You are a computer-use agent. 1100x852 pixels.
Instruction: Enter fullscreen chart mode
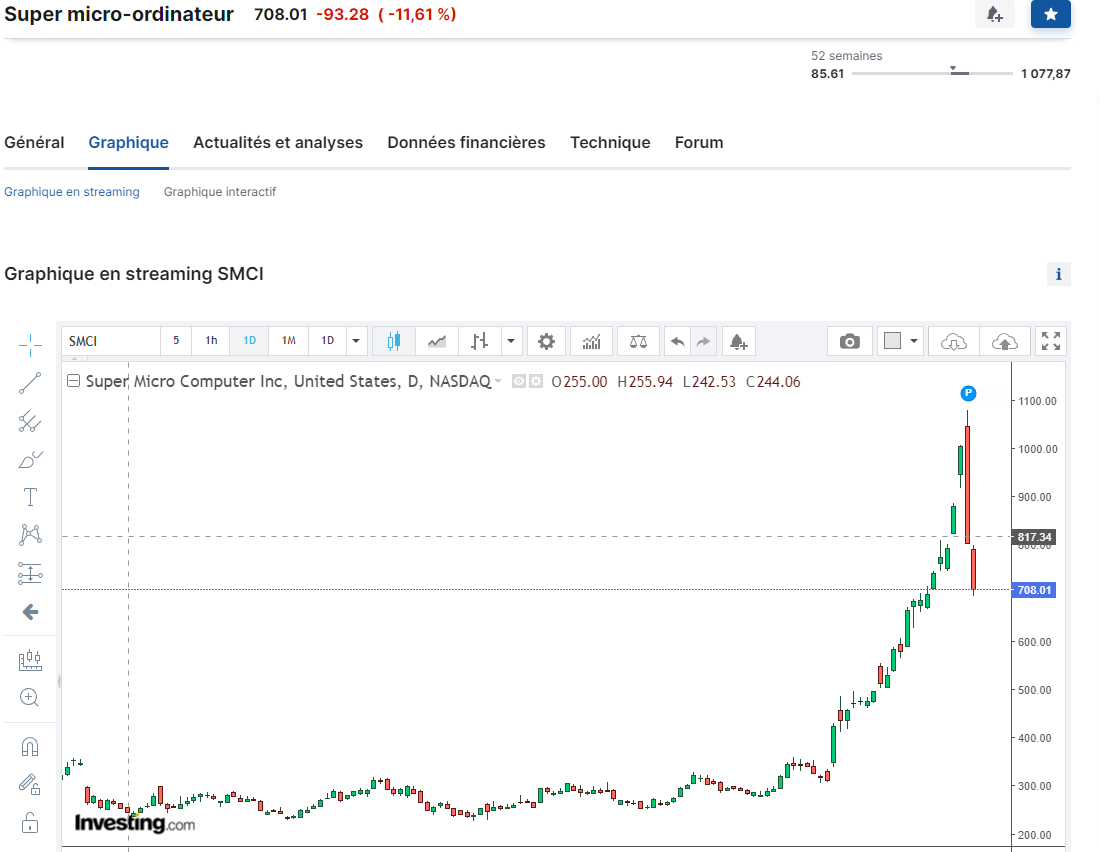click(1051, 341)
